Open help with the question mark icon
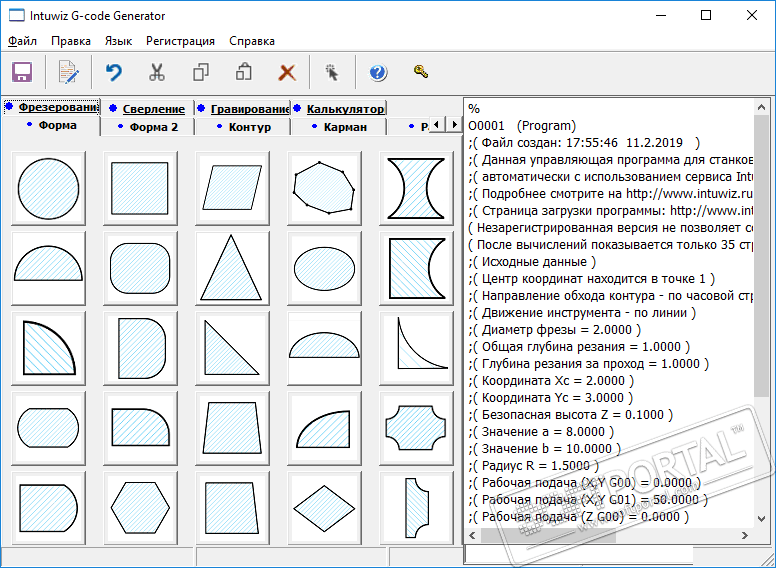This screenshot has height=568, width=776. tap(378, 73)
